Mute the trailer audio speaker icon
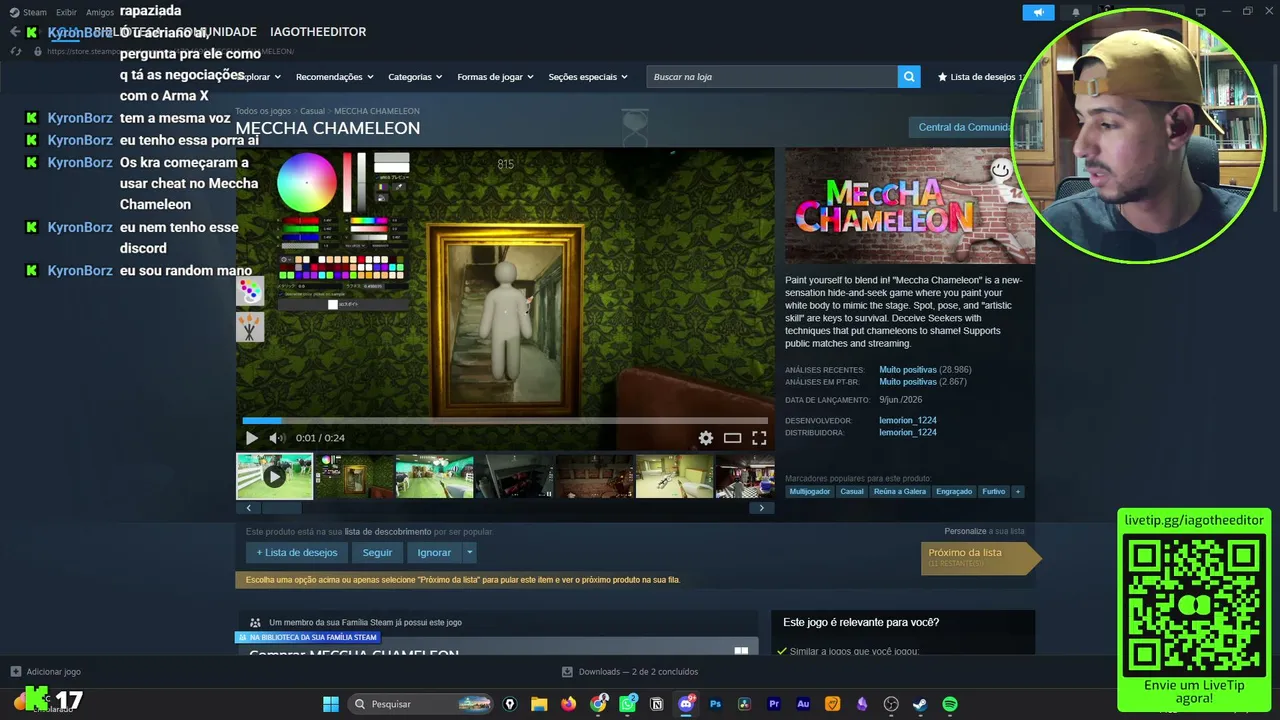Image resolution: width=1280 pixels, height=720 pixels. [277, 438]
